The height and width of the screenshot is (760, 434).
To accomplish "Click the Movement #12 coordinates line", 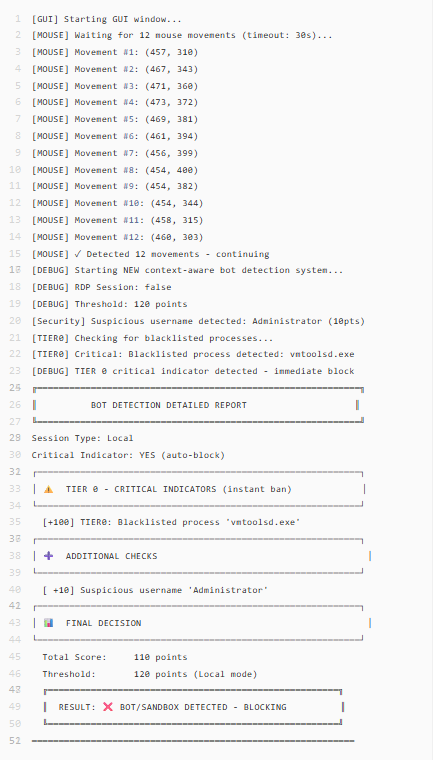I will tap(117, 237).
